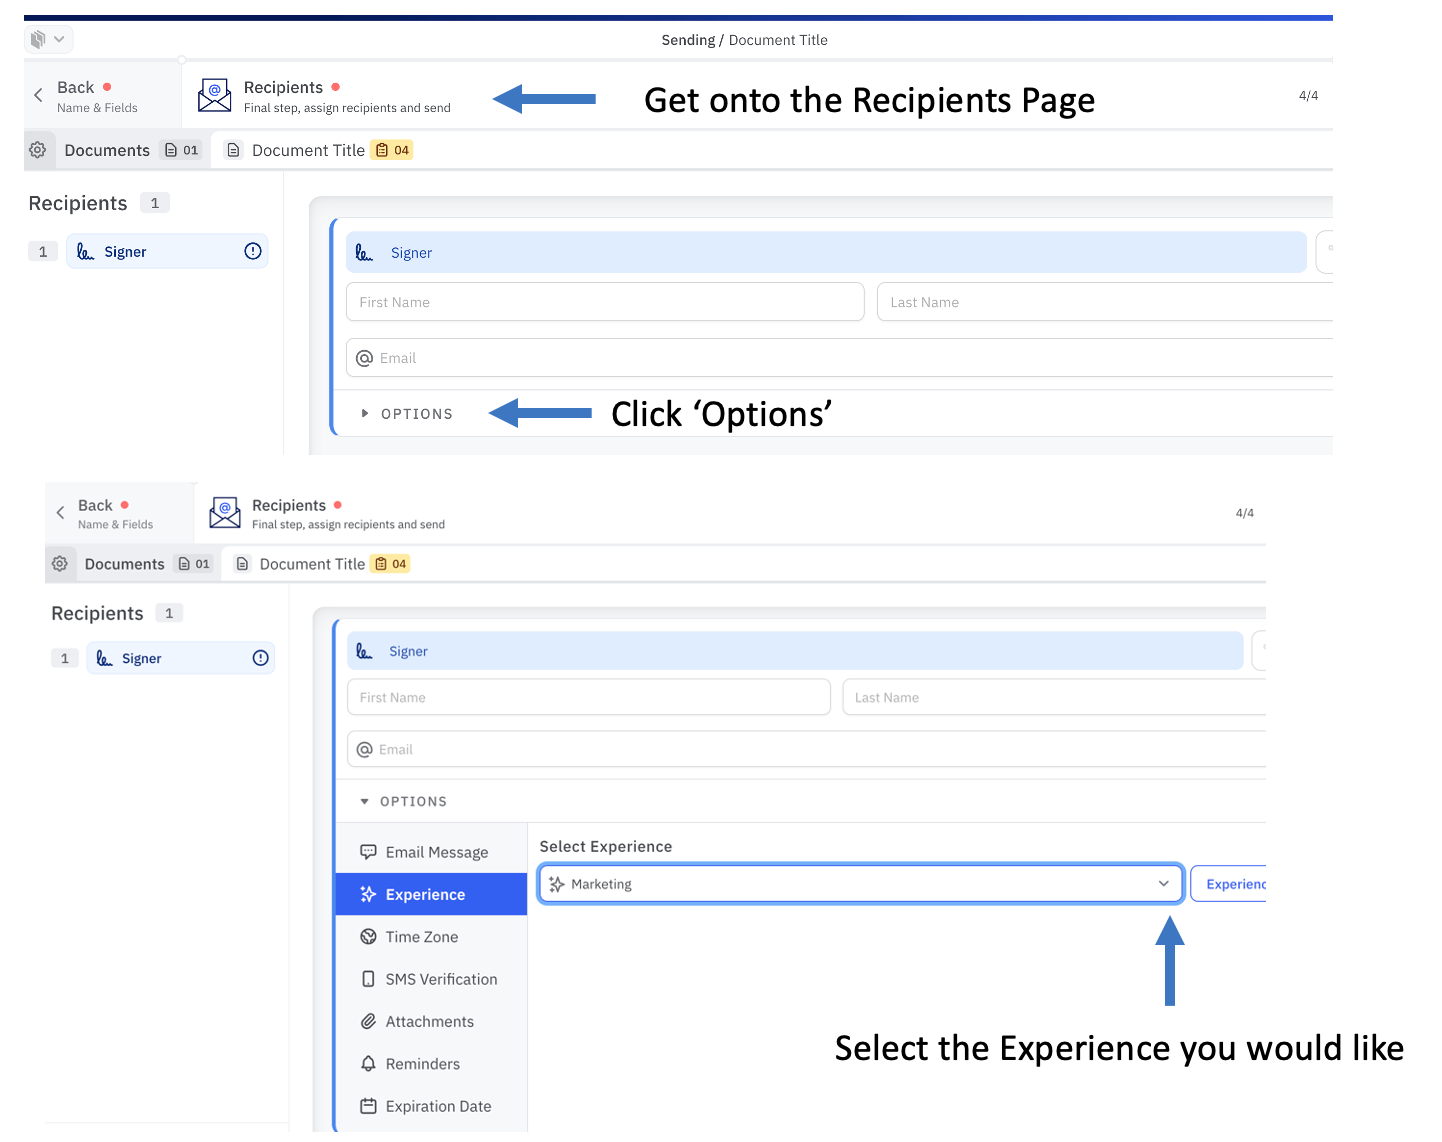Click the Expiration Date calendar icon
The width and height of the screenshot is (1442, 1142).
tap(368, 1106)
